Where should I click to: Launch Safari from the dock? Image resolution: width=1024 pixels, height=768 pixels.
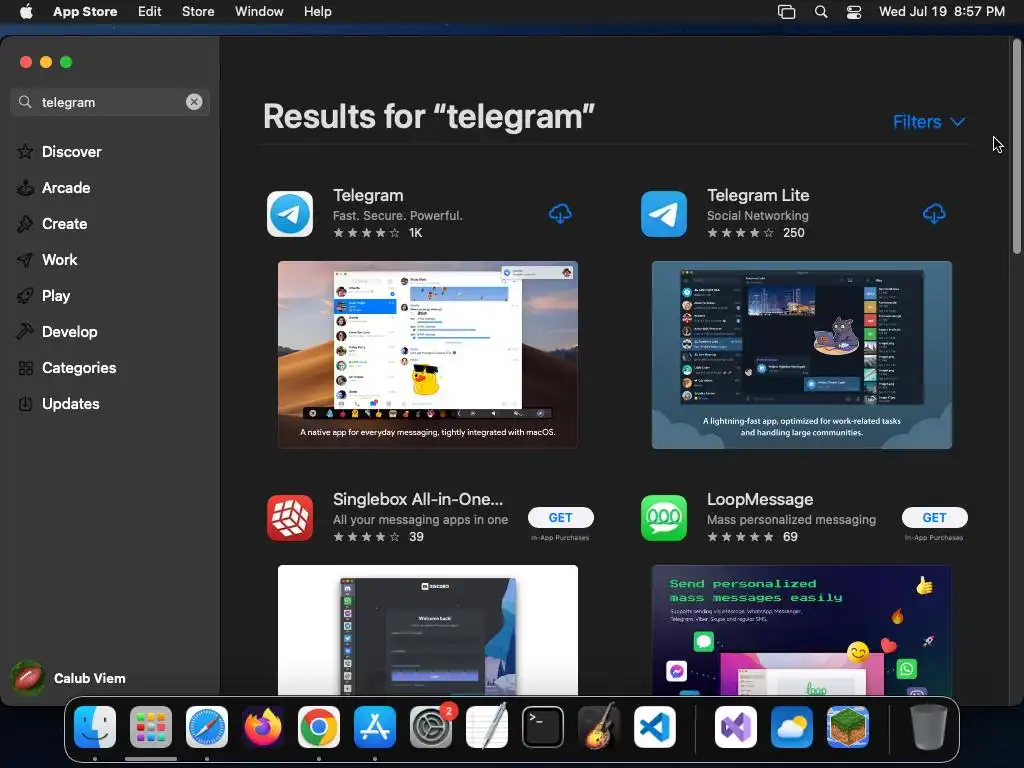207,727
